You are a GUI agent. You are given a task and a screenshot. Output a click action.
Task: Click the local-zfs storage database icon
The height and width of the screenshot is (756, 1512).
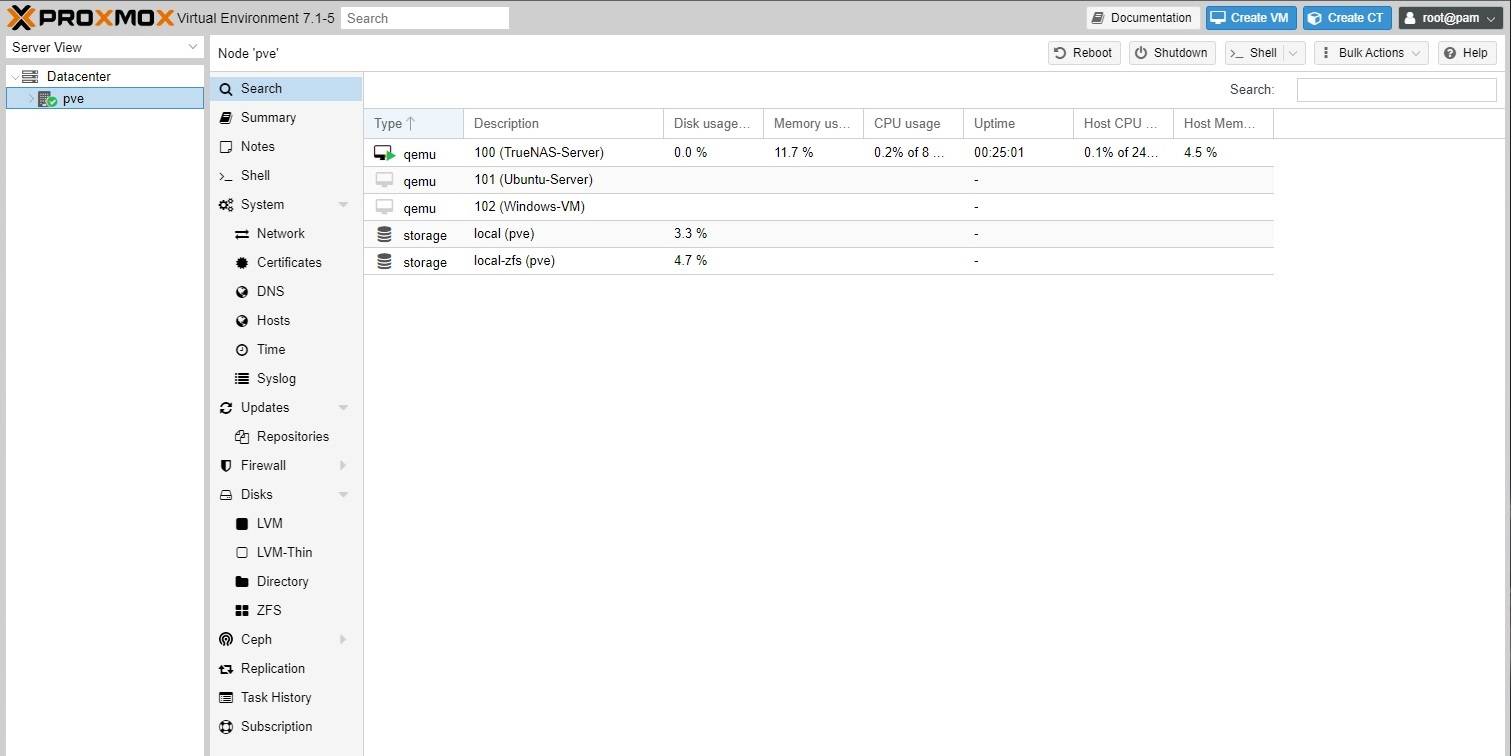coord(384,261)
